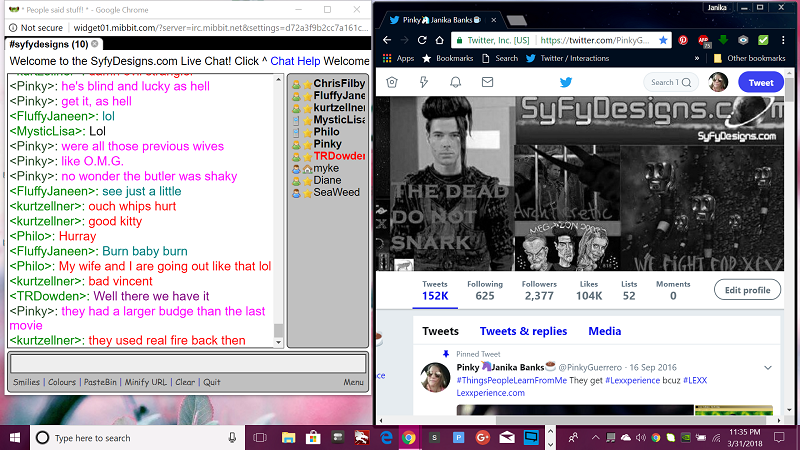Switch to Tweets & replies tab

point(523,331)
